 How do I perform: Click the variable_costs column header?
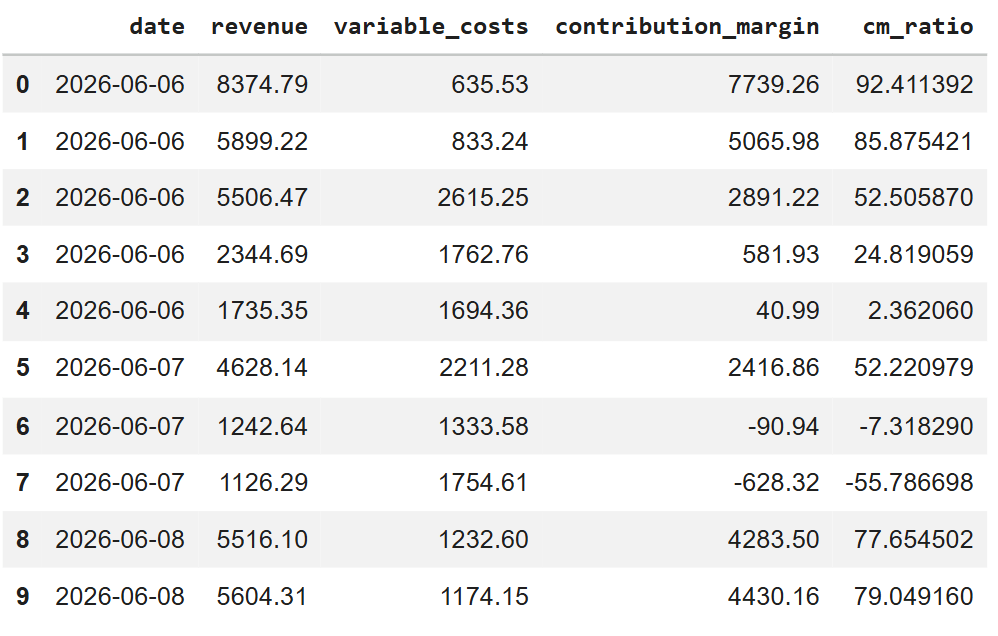pyautogui.click(x=431, y=27)
